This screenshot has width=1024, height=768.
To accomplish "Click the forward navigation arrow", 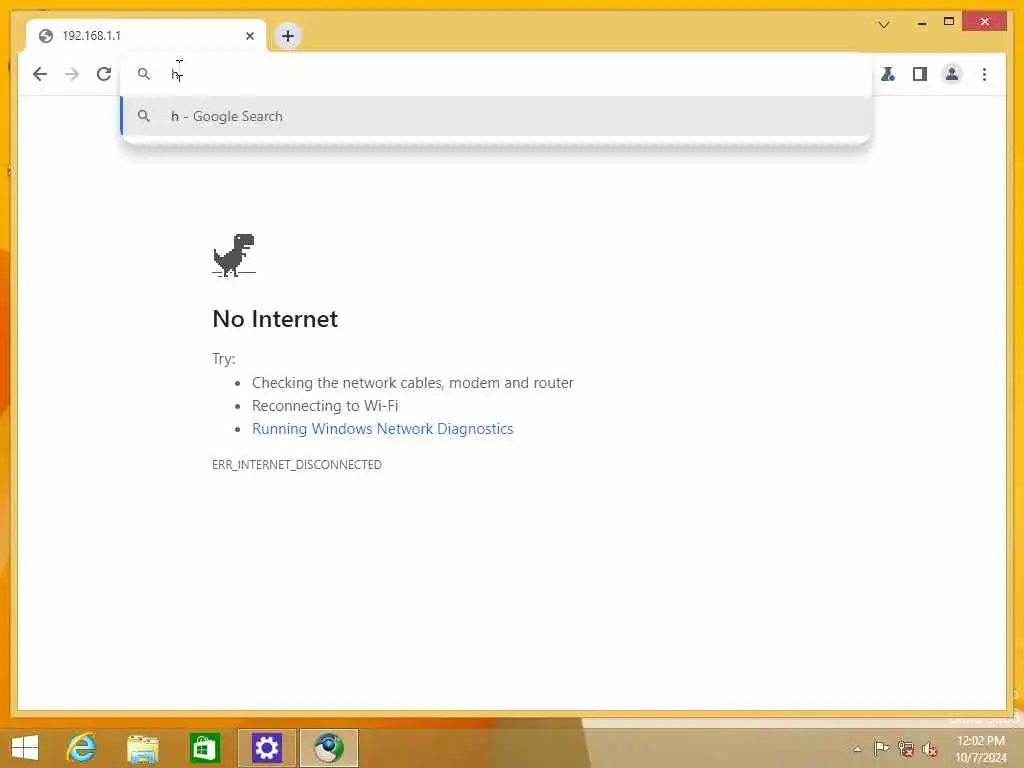I will pyautogui.click(x=72, y=74).
